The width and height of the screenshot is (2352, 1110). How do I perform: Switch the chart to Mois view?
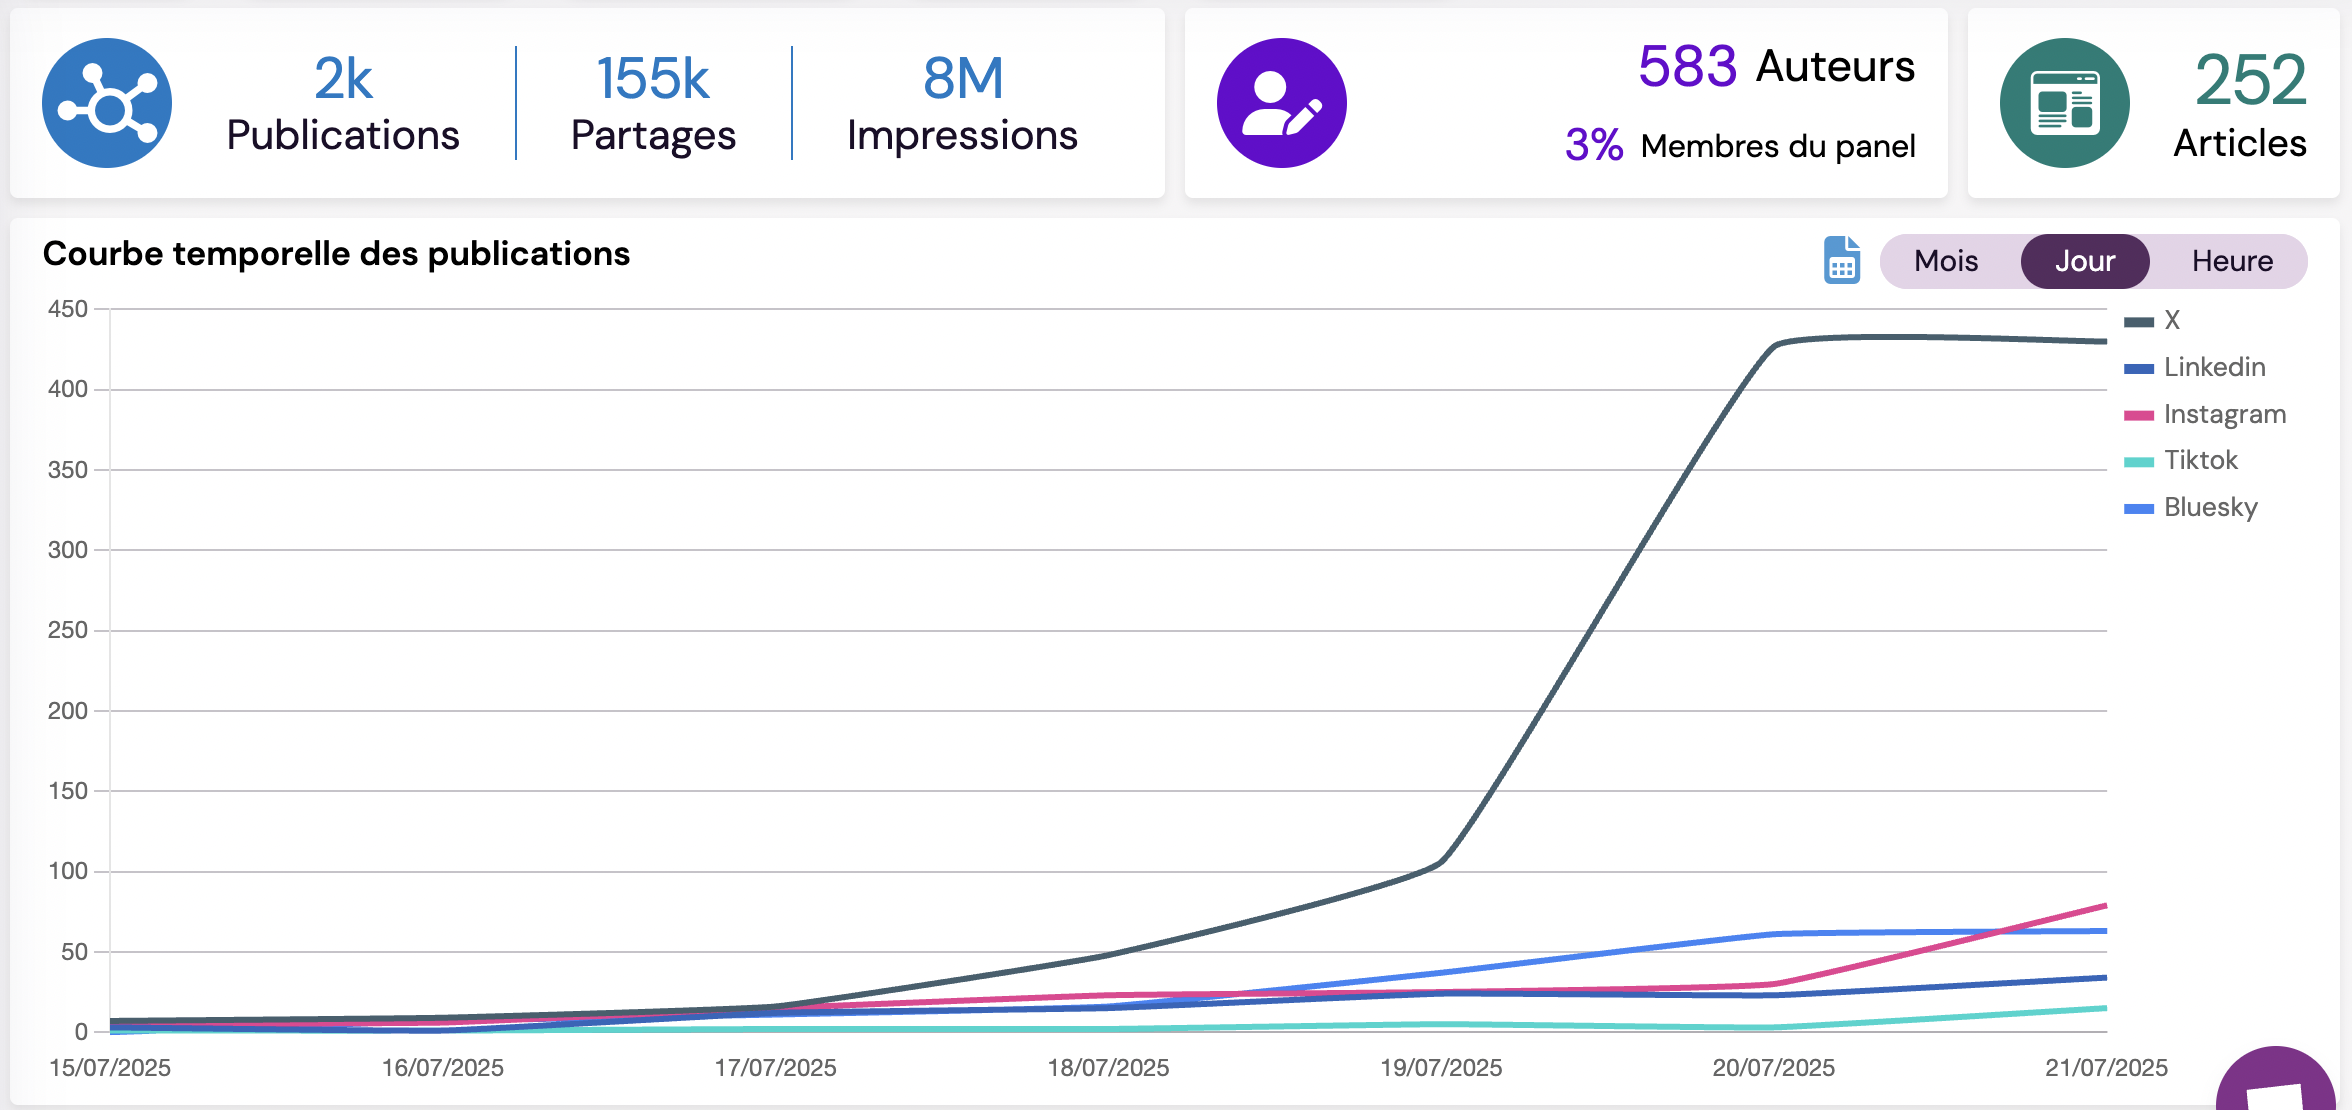(x=1945, y=261)
